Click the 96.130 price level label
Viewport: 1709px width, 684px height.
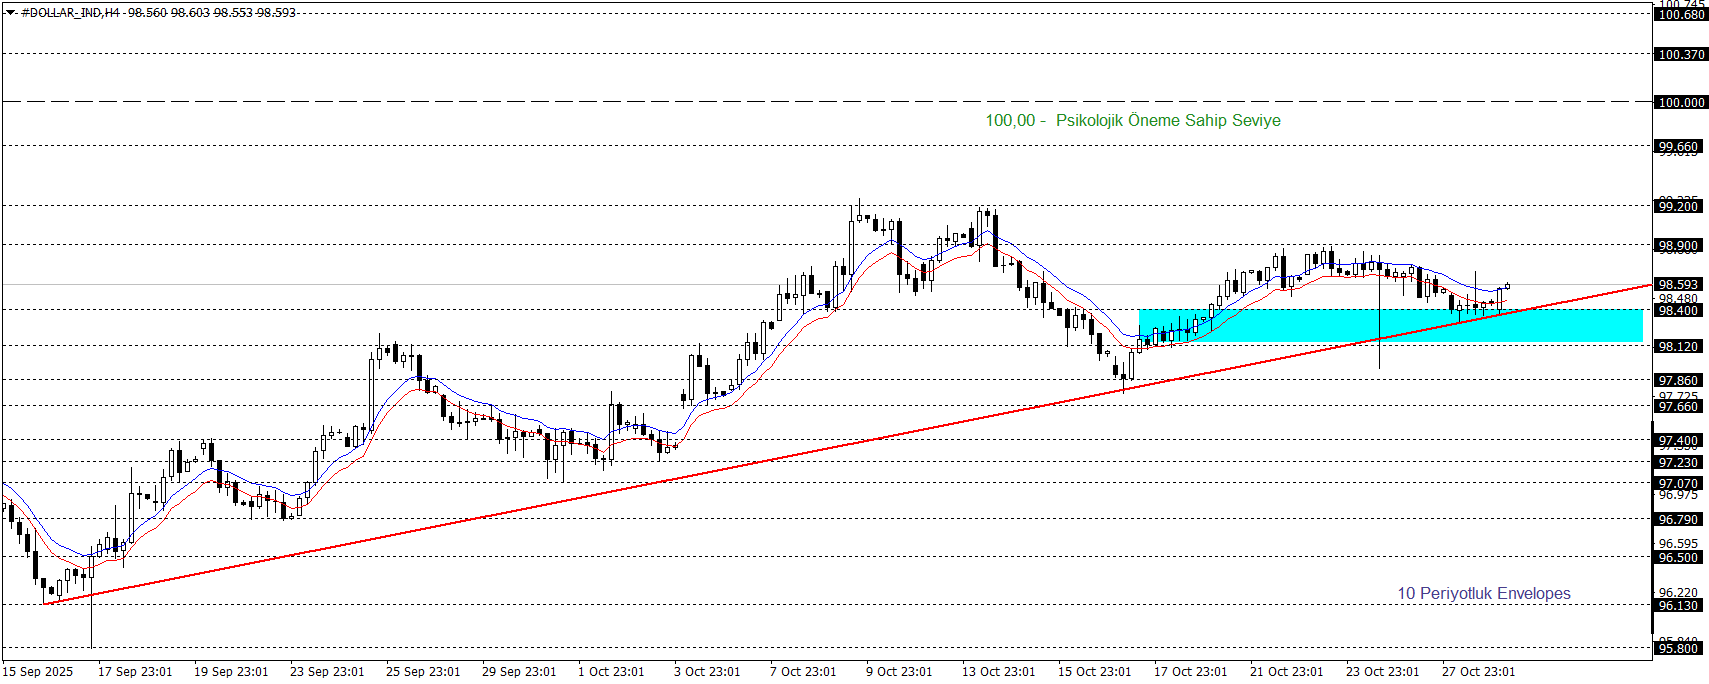pos(1678,606)
